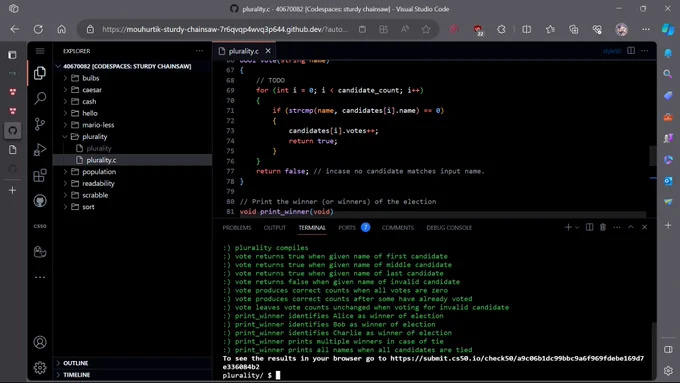Open Outlook in Edge sidebar
680x383 pixels.
668,180
